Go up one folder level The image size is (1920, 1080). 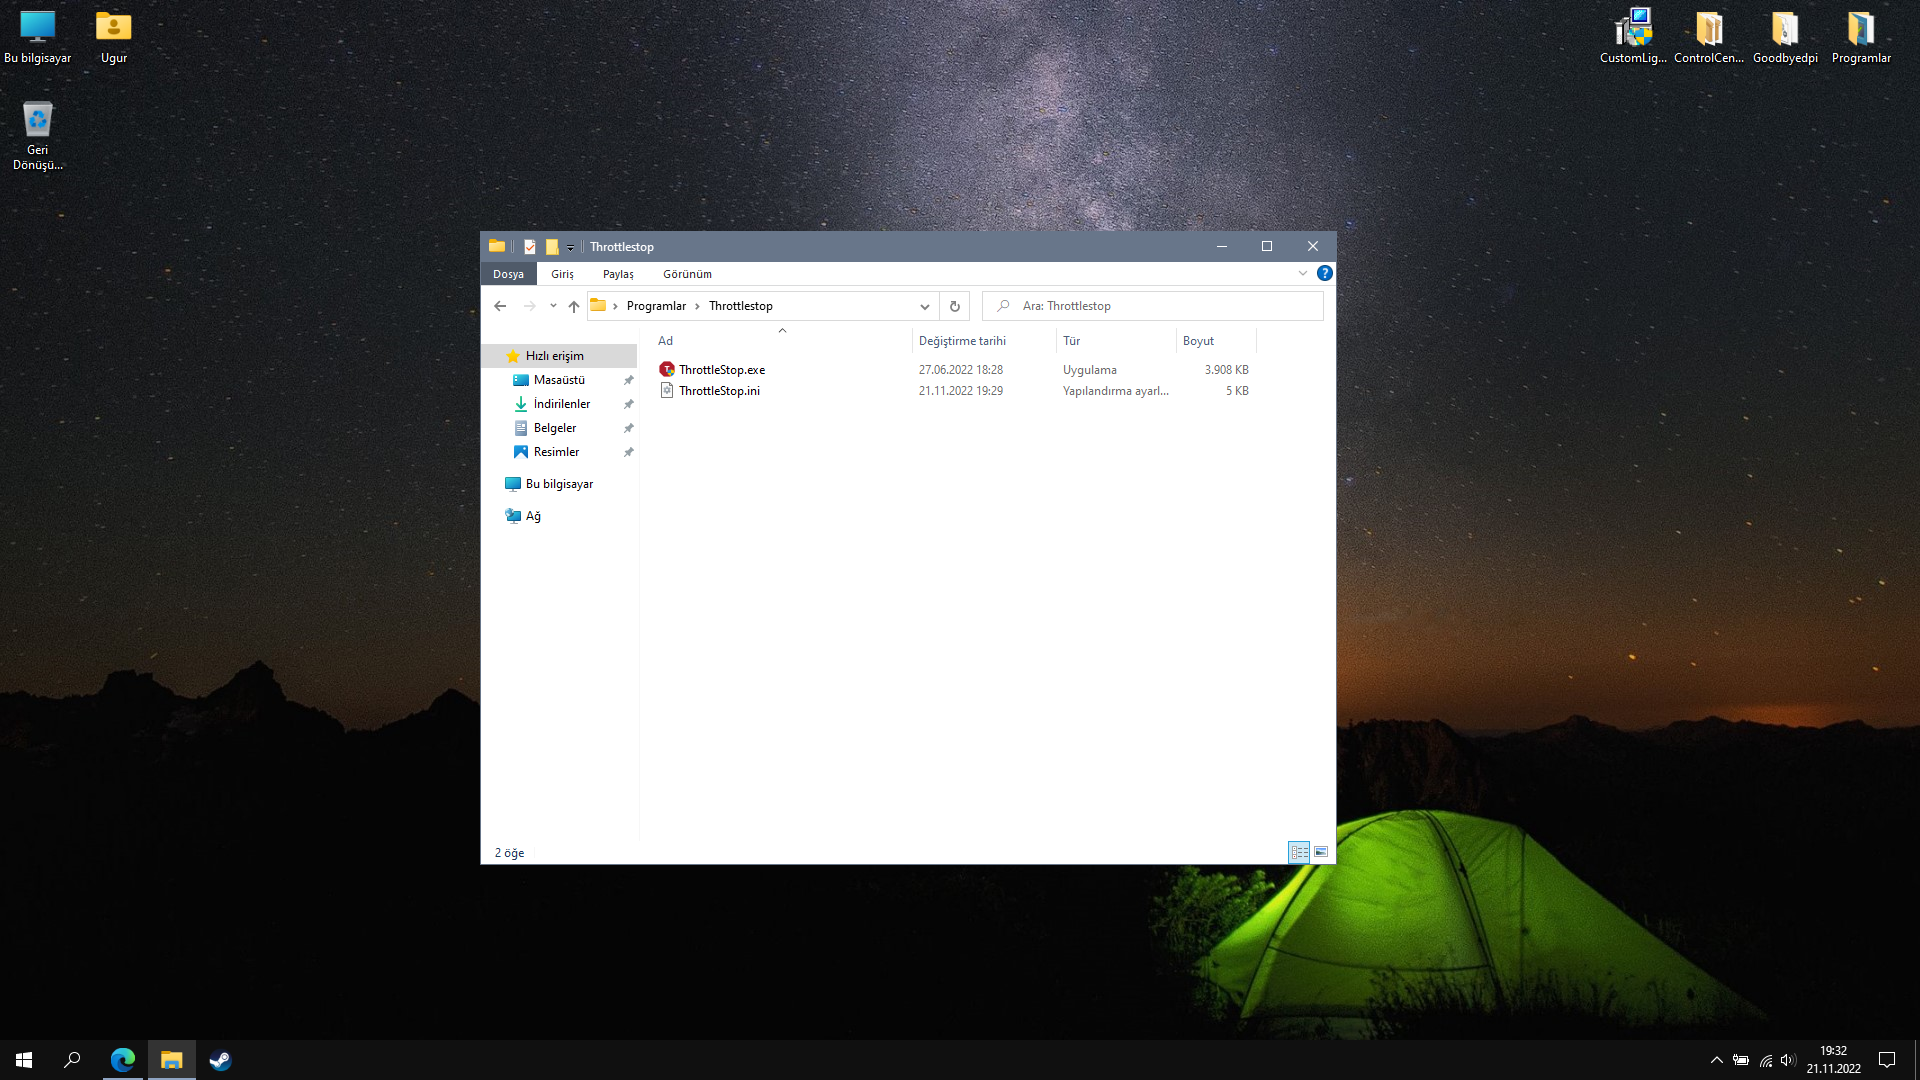pos(573,306)
